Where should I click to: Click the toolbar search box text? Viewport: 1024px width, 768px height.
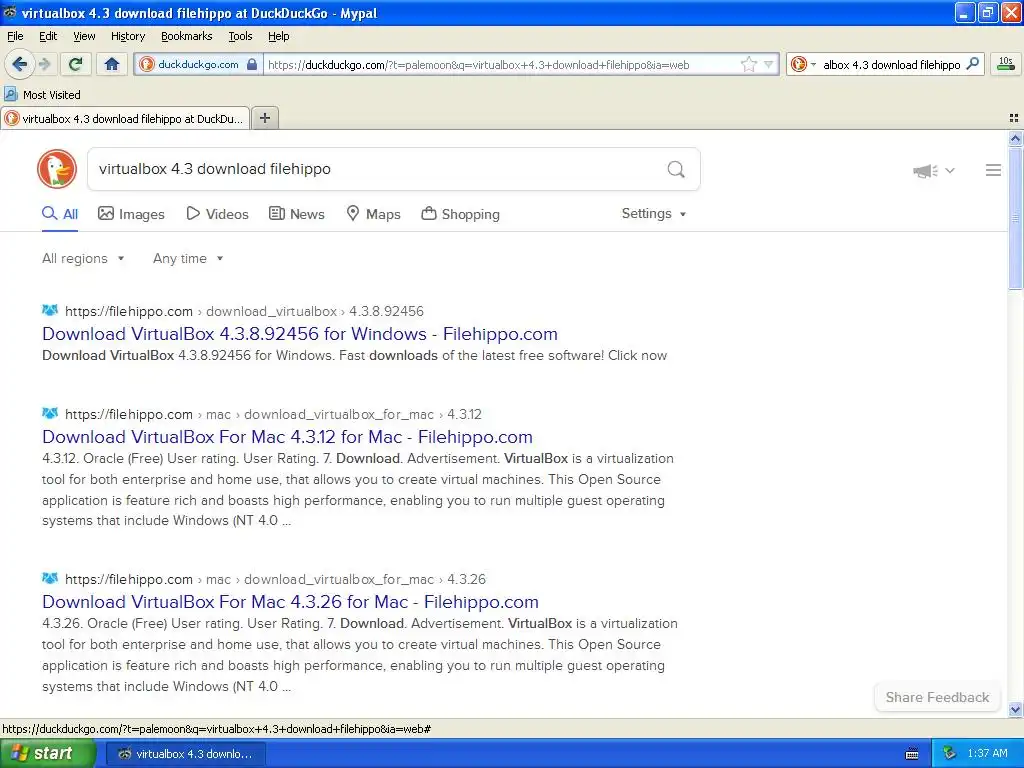pos(891,65)
